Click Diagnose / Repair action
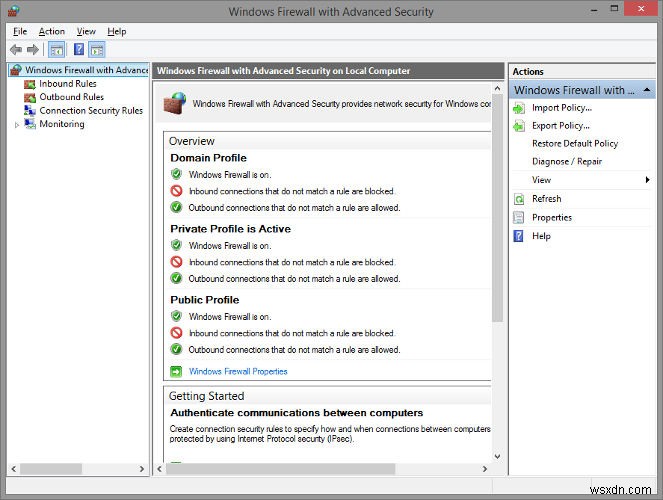 567,161
